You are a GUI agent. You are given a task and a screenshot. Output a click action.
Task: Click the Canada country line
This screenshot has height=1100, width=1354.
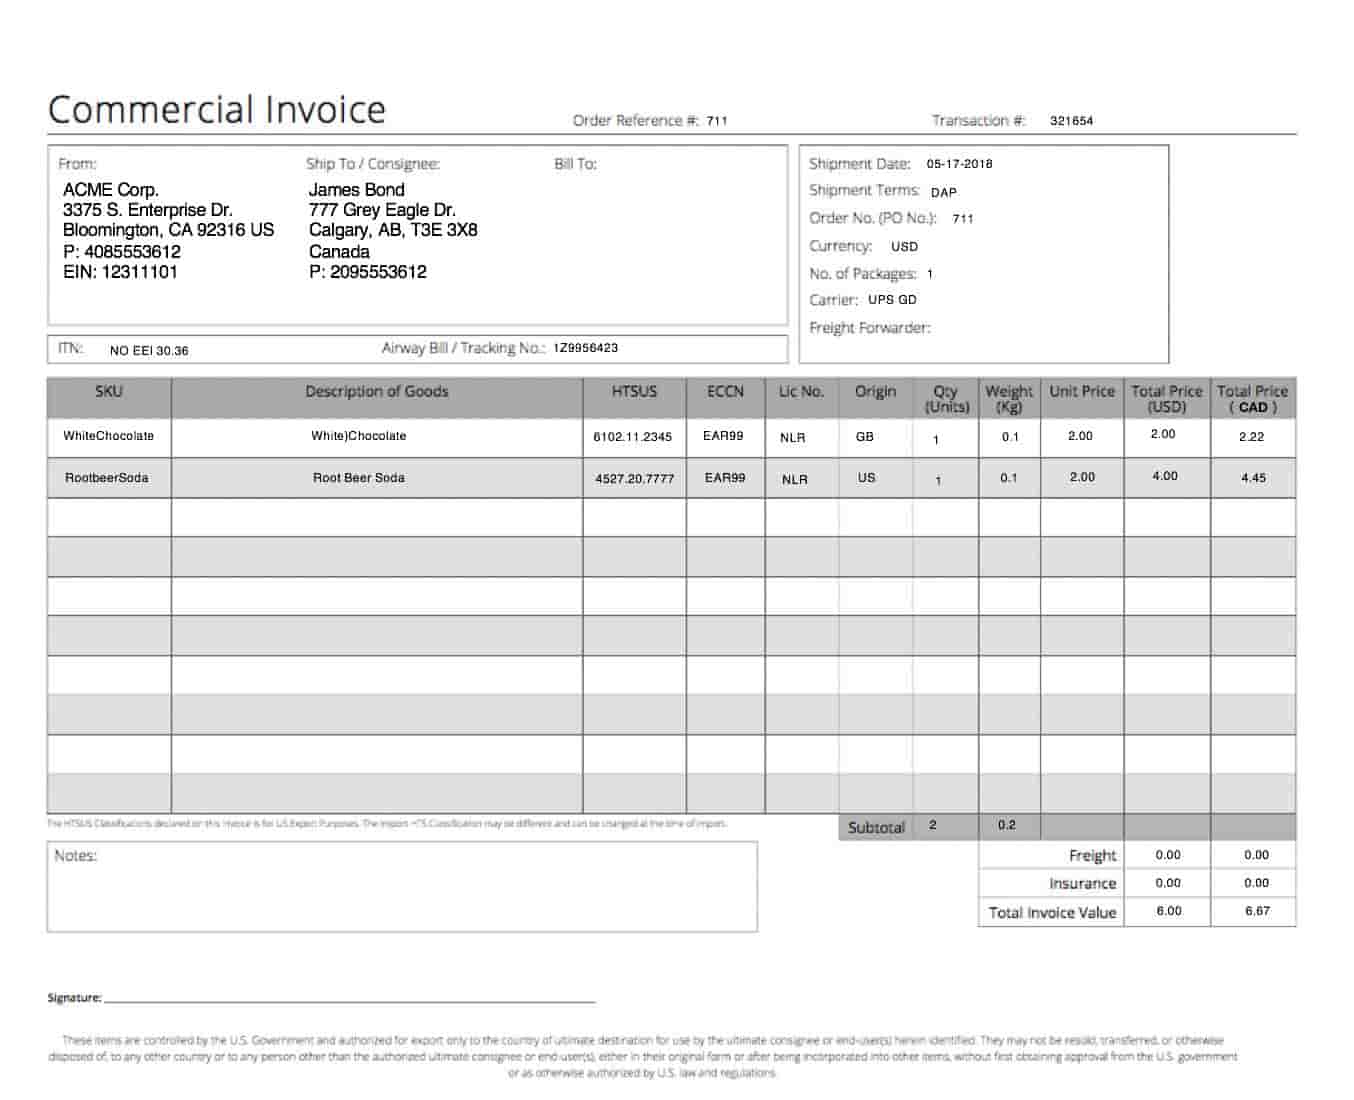[x=339, y=251]
